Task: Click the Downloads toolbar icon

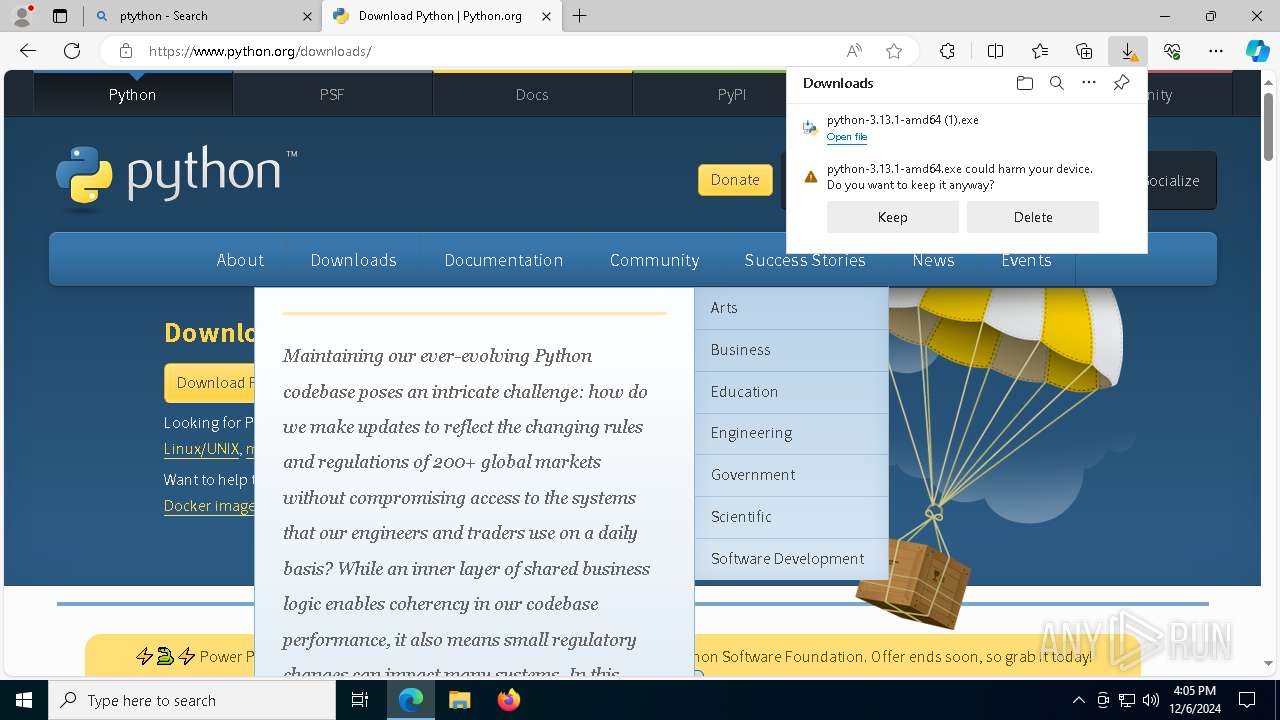Action: [1128, 51]
